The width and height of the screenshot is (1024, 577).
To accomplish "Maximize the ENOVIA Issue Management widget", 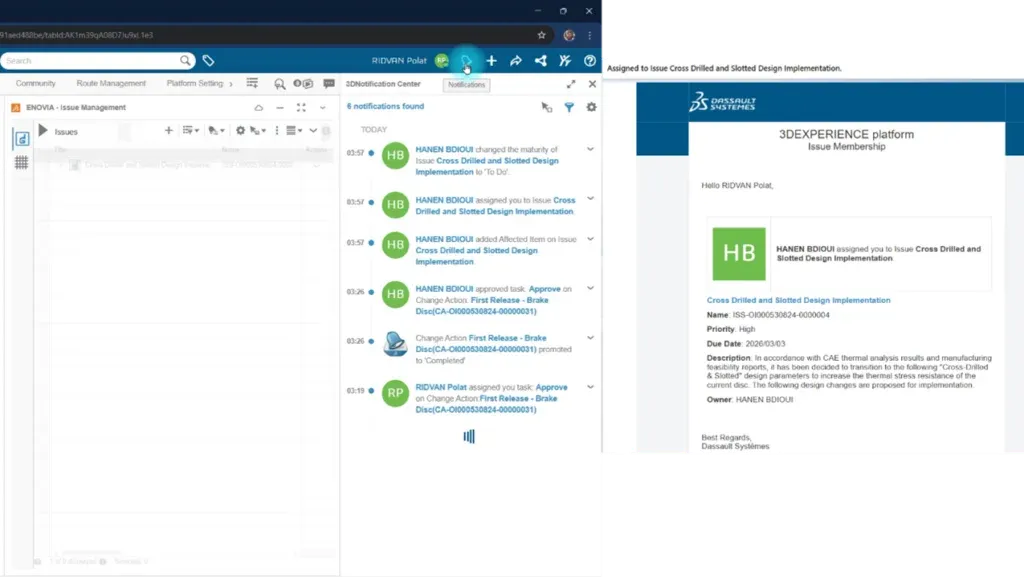I will point(301,108).
